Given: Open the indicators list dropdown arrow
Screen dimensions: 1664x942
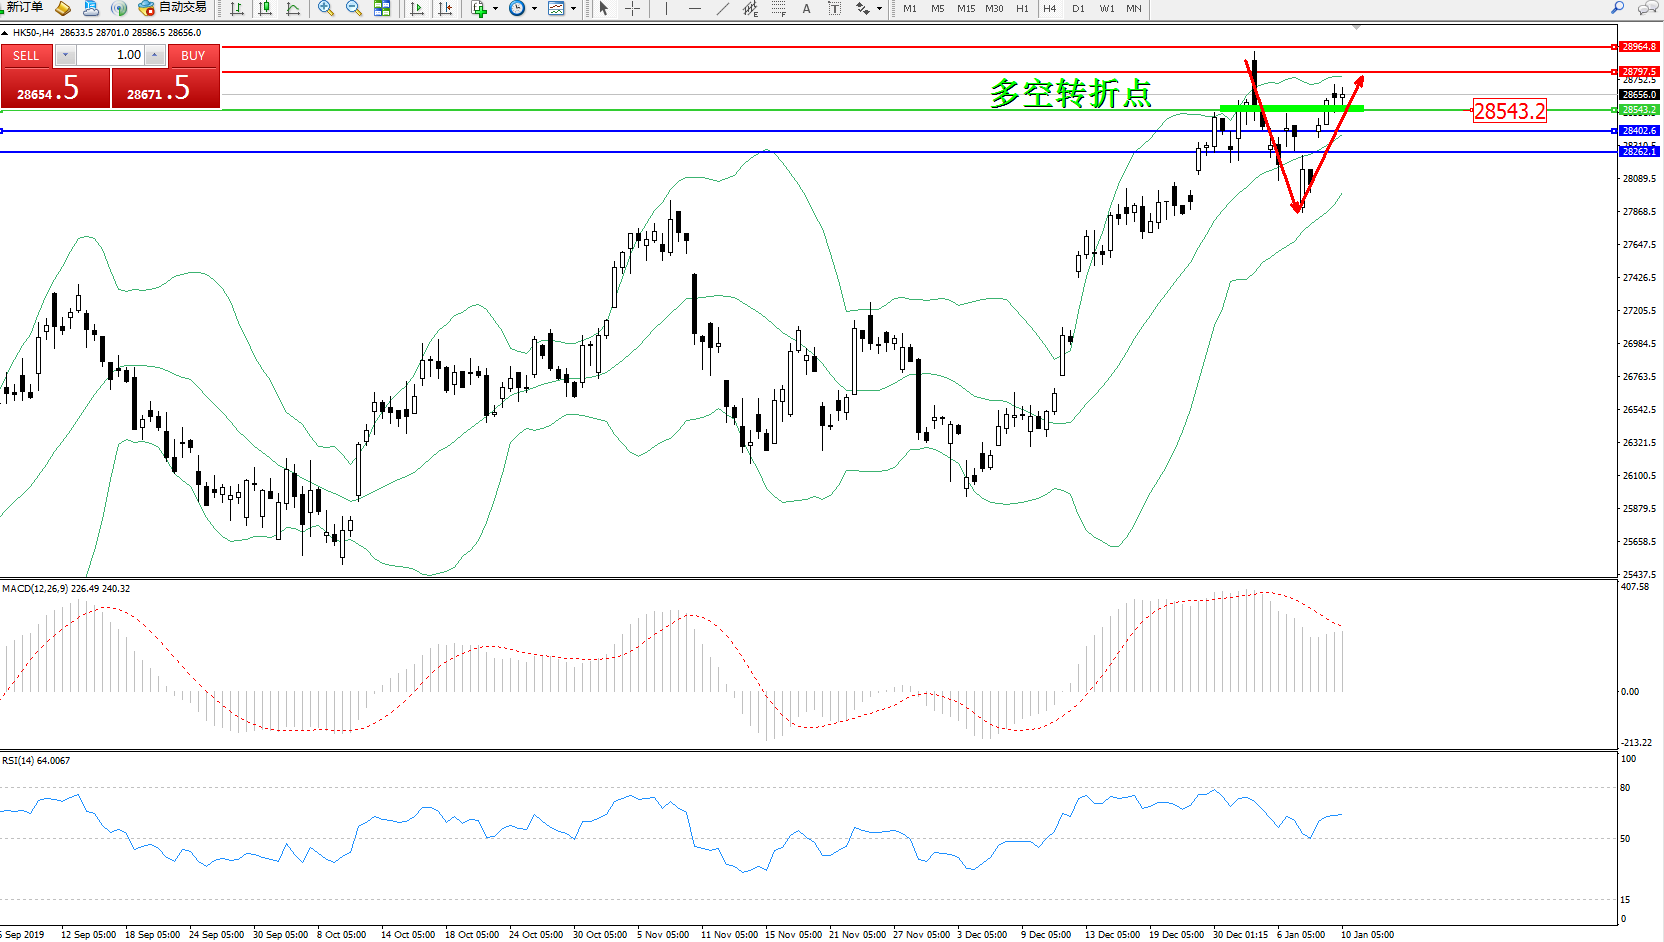Looking at the screenshot, I should click(495, 8).
